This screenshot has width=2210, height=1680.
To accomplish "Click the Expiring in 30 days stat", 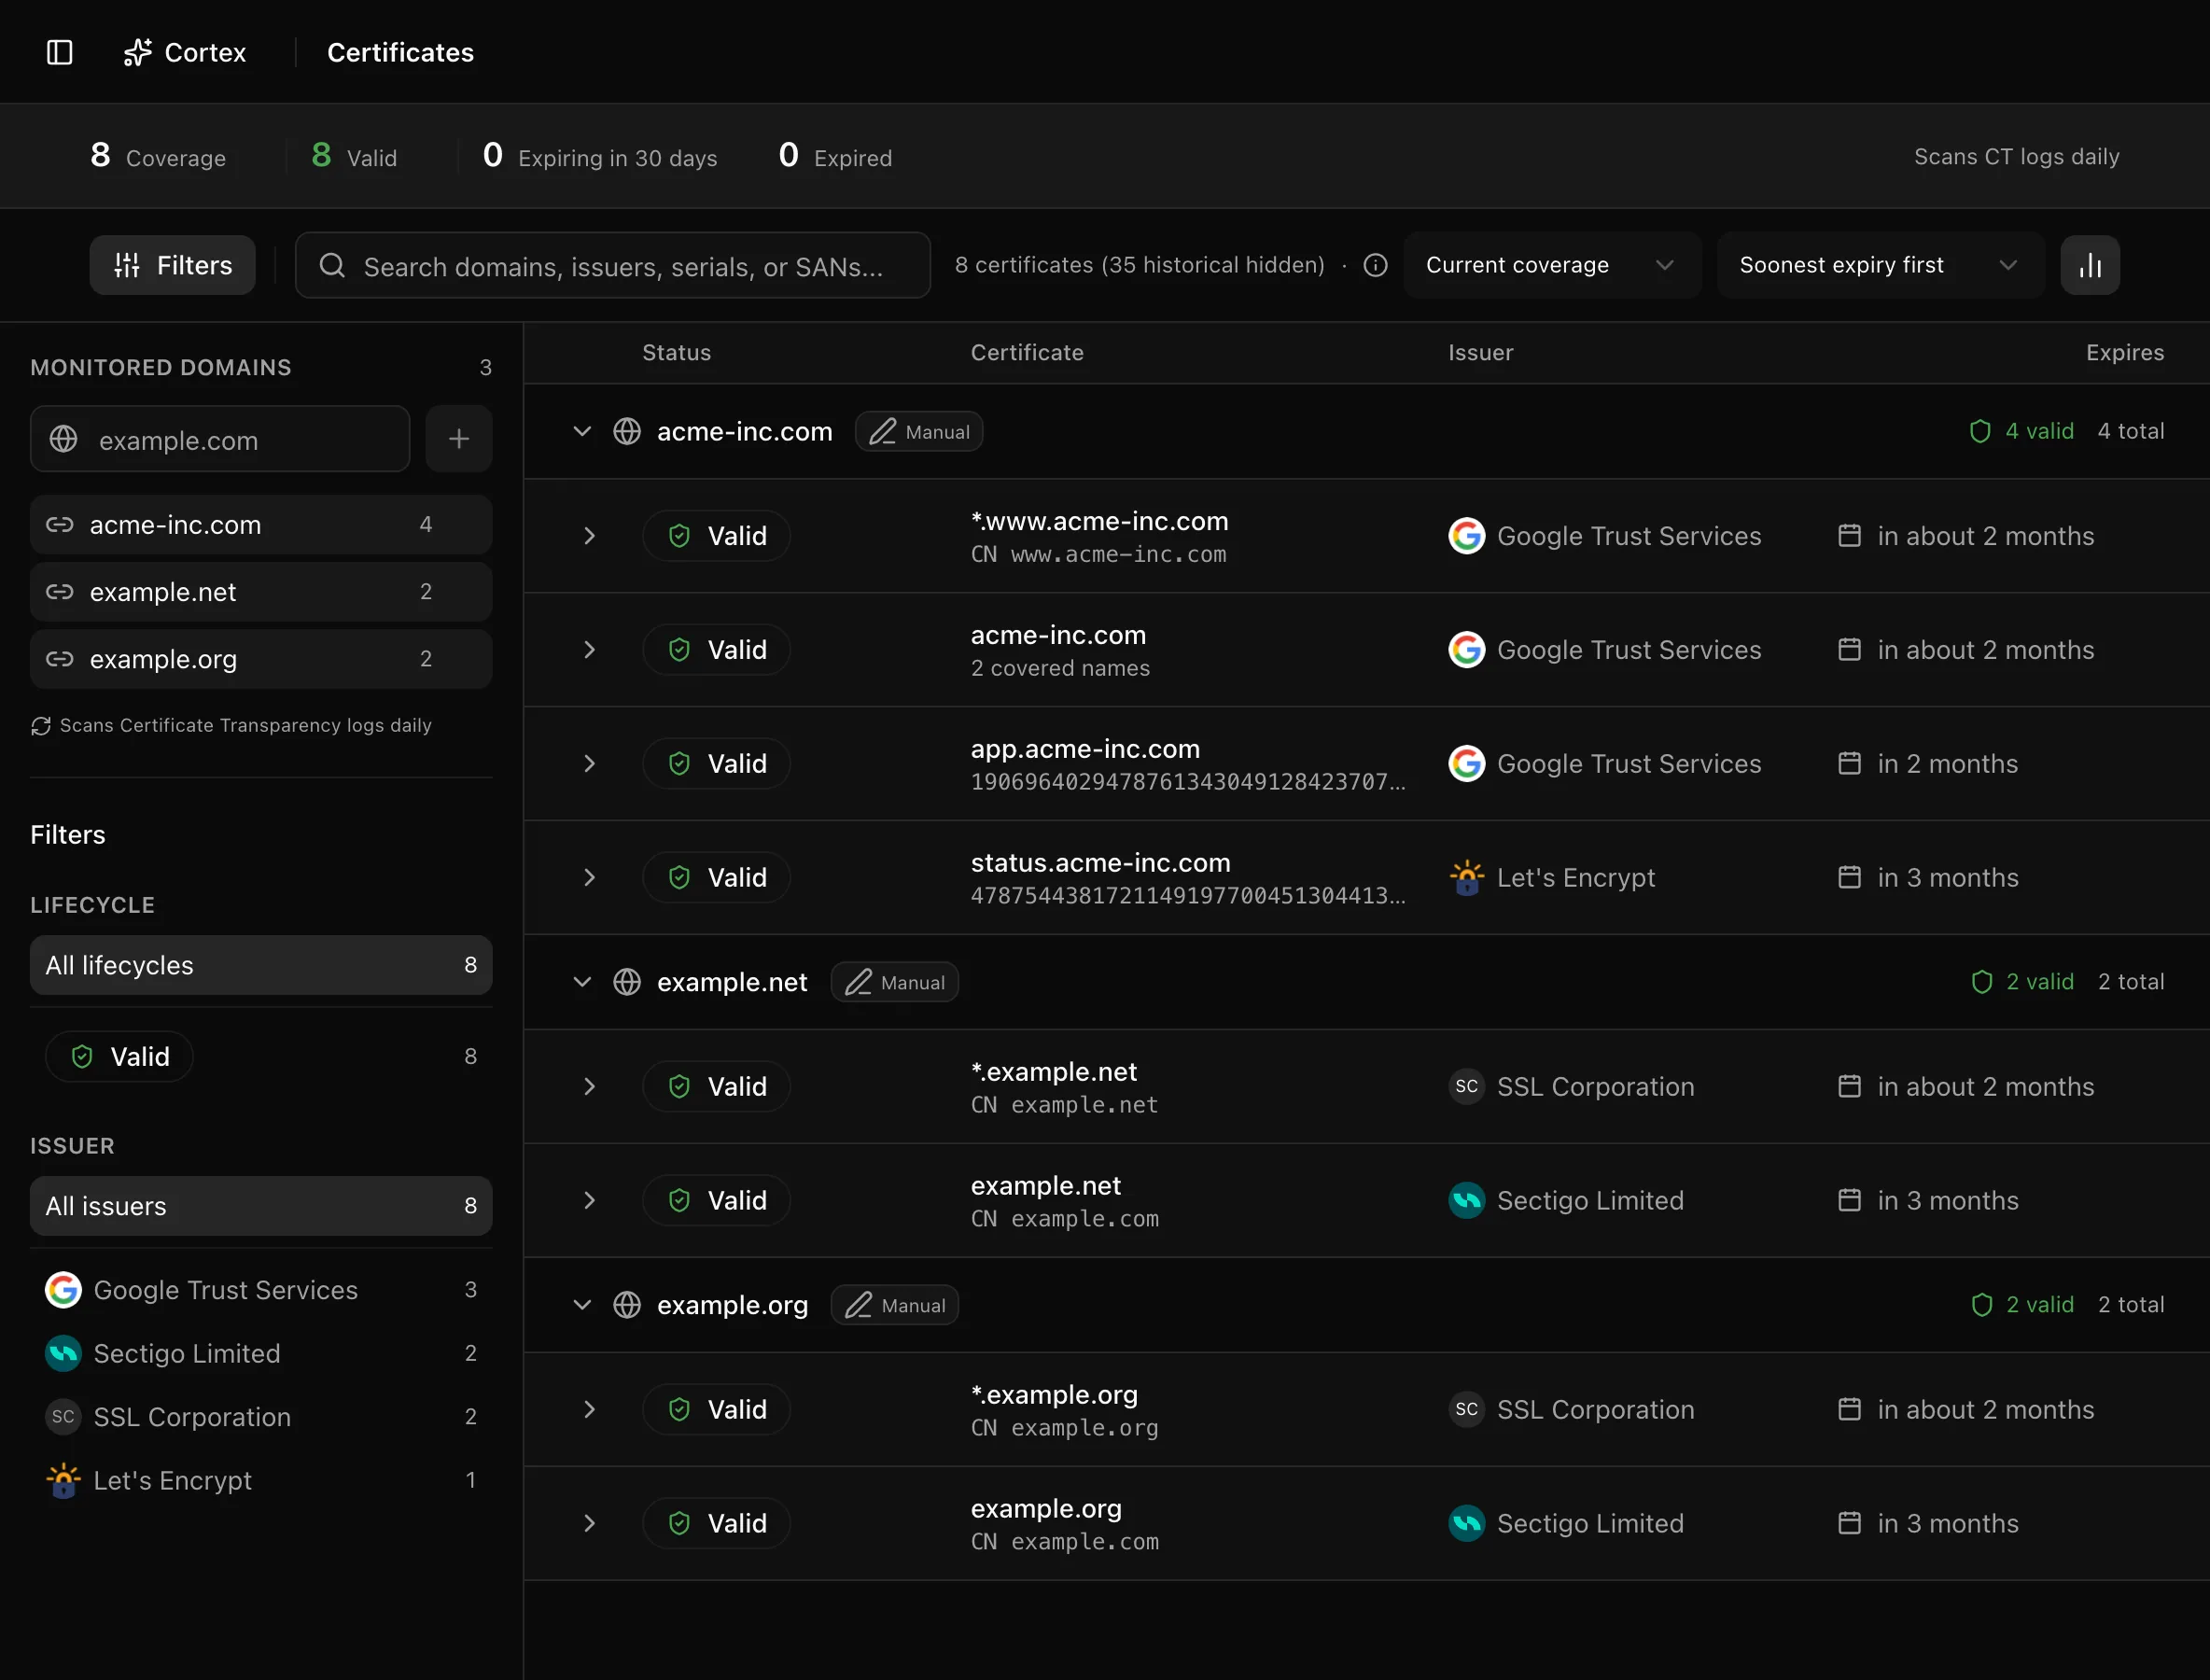I will tap(600, 156).
